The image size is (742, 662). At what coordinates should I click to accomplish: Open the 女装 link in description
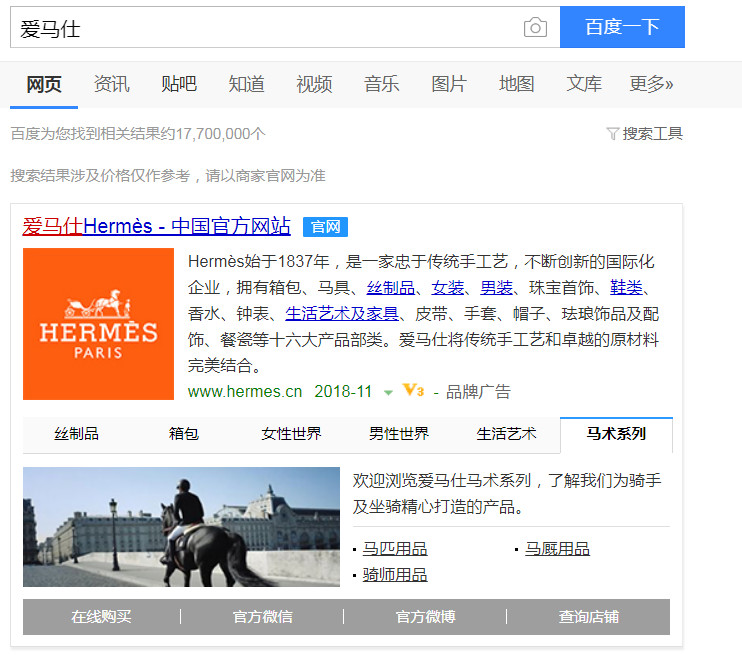click(x=448, y=287)
